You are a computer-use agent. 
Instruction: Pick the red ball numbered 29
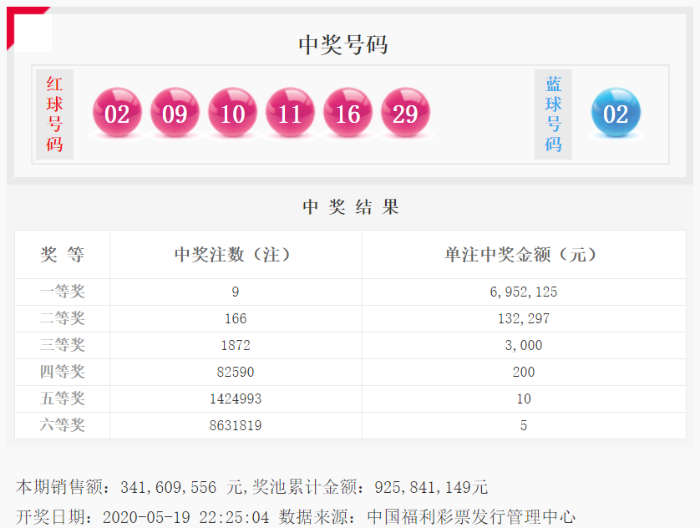point(405,114)
